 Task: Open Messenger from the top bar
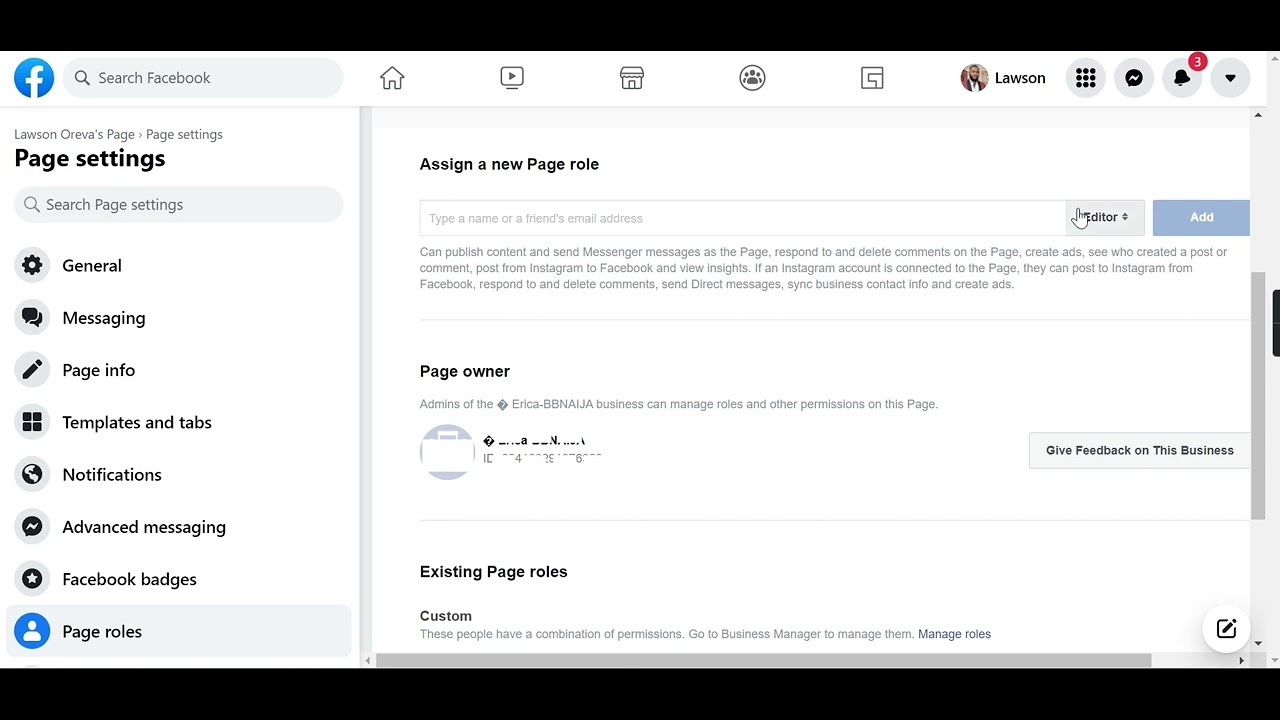1134,78
